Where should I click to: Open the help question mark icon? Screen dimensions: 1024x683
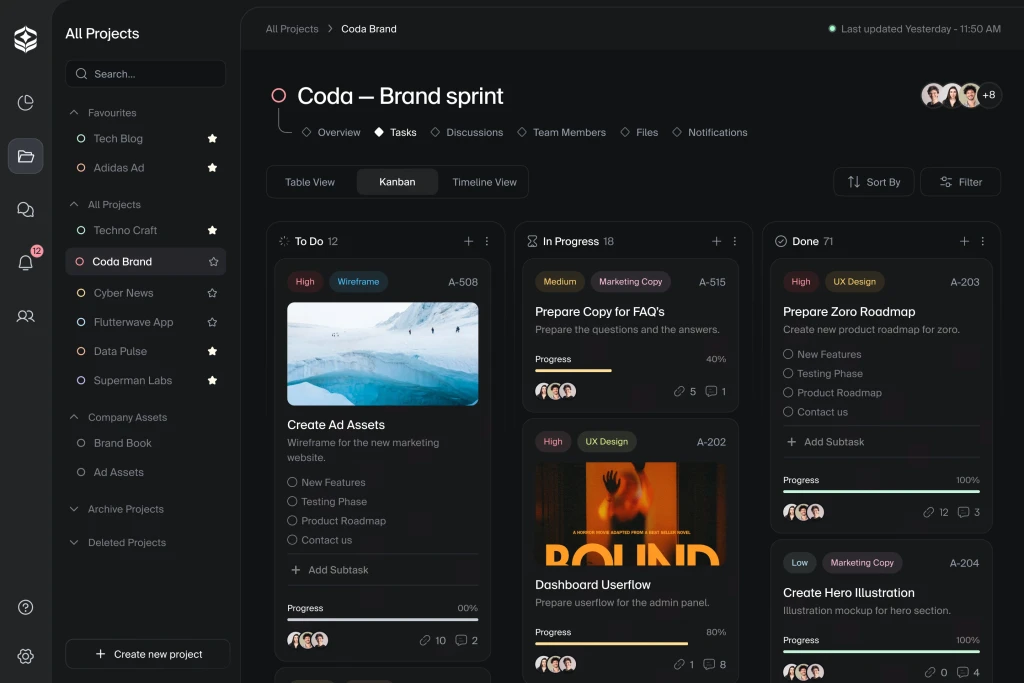25,607
